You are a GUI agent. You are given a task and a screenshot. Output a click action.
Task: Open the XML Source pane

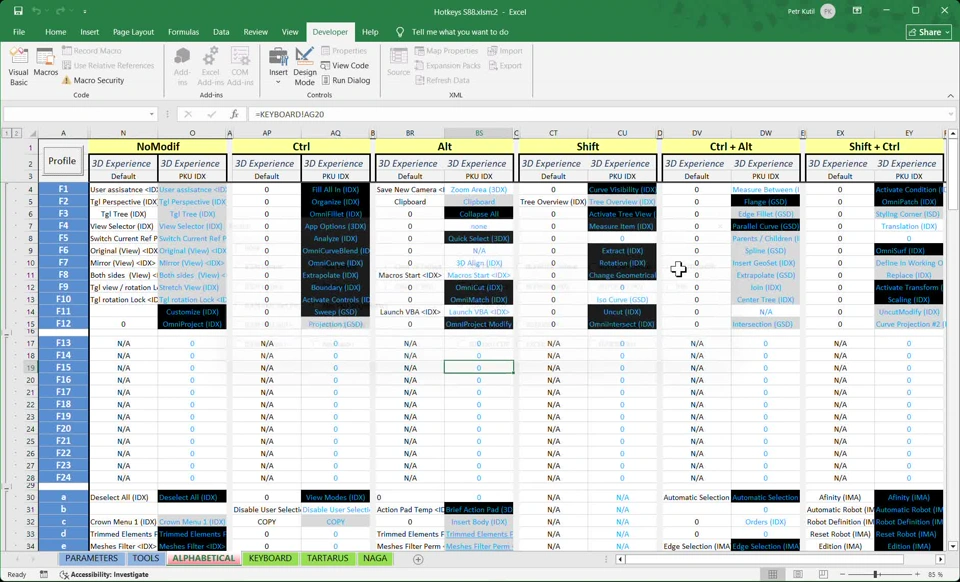pyautogui.click(x=399, y=62)
